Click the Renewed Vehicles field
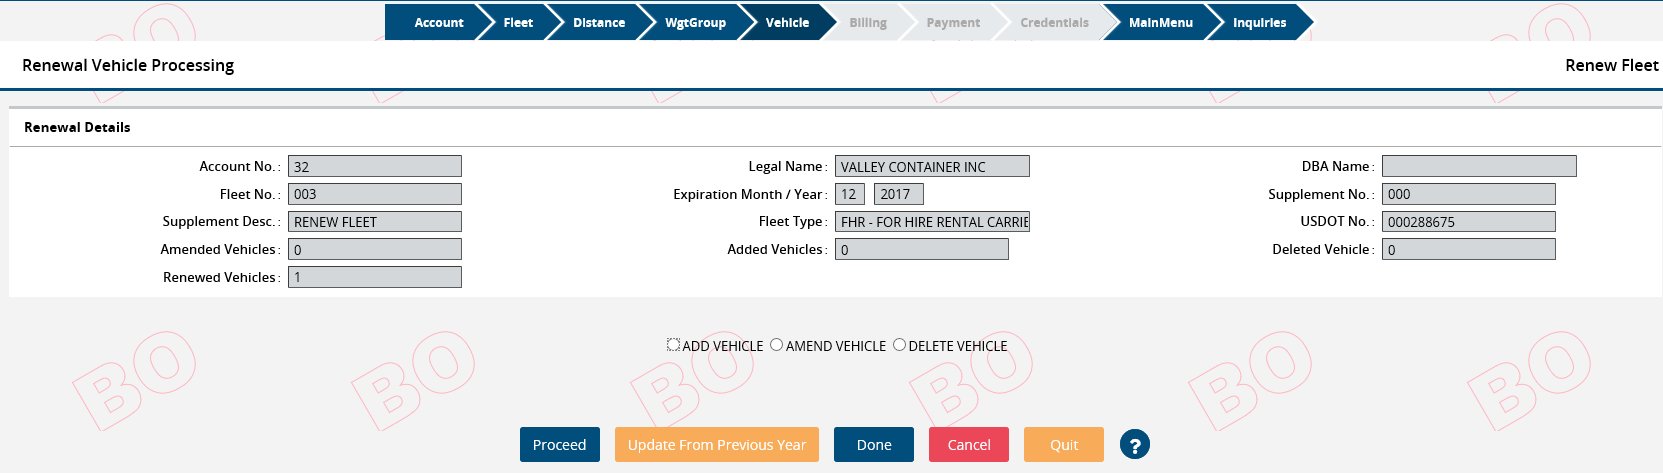This screenshot has width=1663, height=473. [374, 277]
